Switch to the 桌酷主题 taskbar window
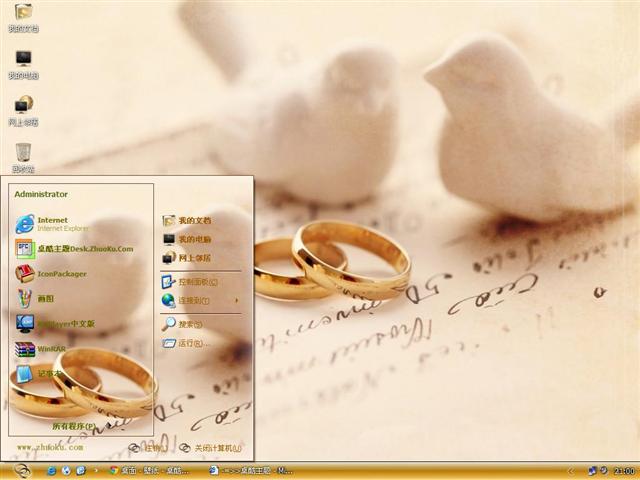Screen dimensions: 640x480 (x=251, y=471)
